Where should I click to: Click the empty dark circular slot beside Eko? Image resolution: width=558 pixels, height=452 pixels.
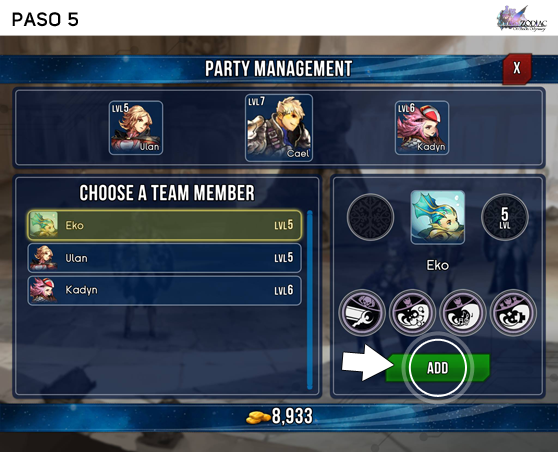[x=370, y=217]
